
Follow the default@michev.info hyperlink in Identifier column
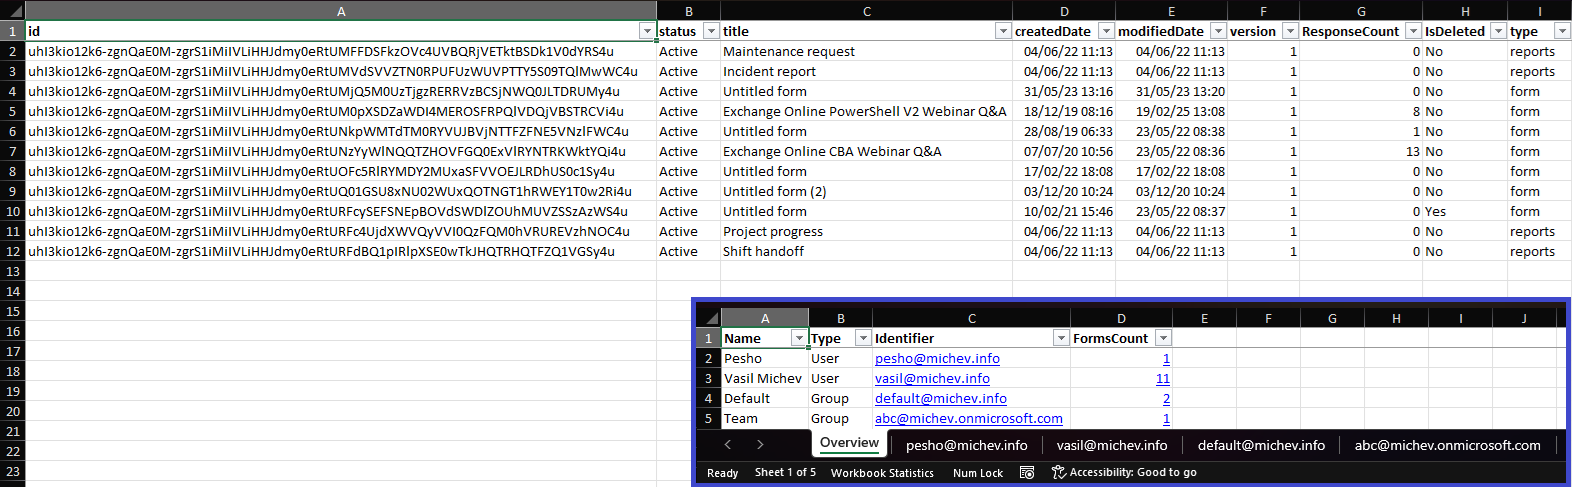point(940,399)
